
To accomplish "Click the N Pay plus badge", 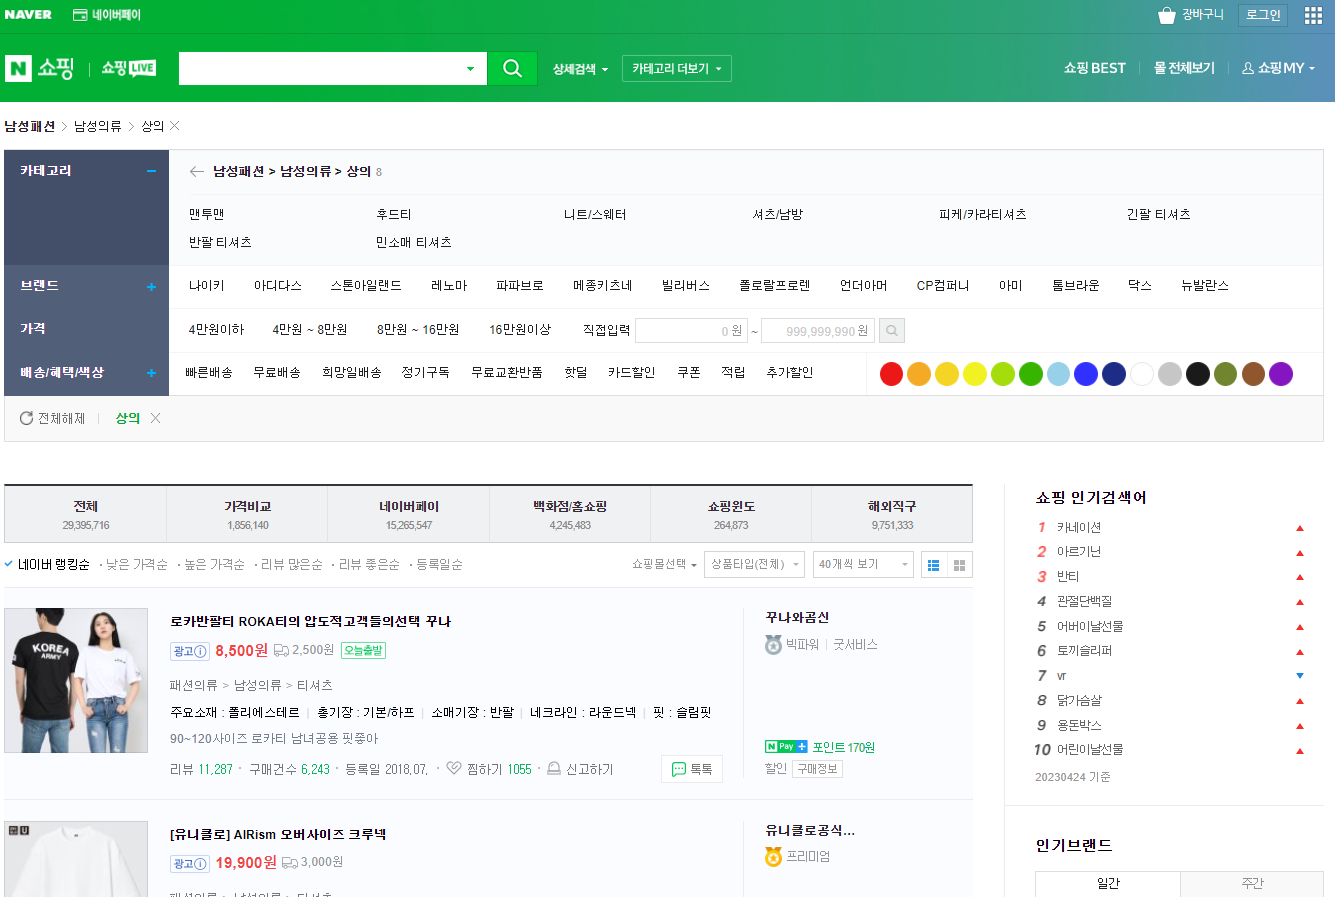I will [x=786, y=747].
